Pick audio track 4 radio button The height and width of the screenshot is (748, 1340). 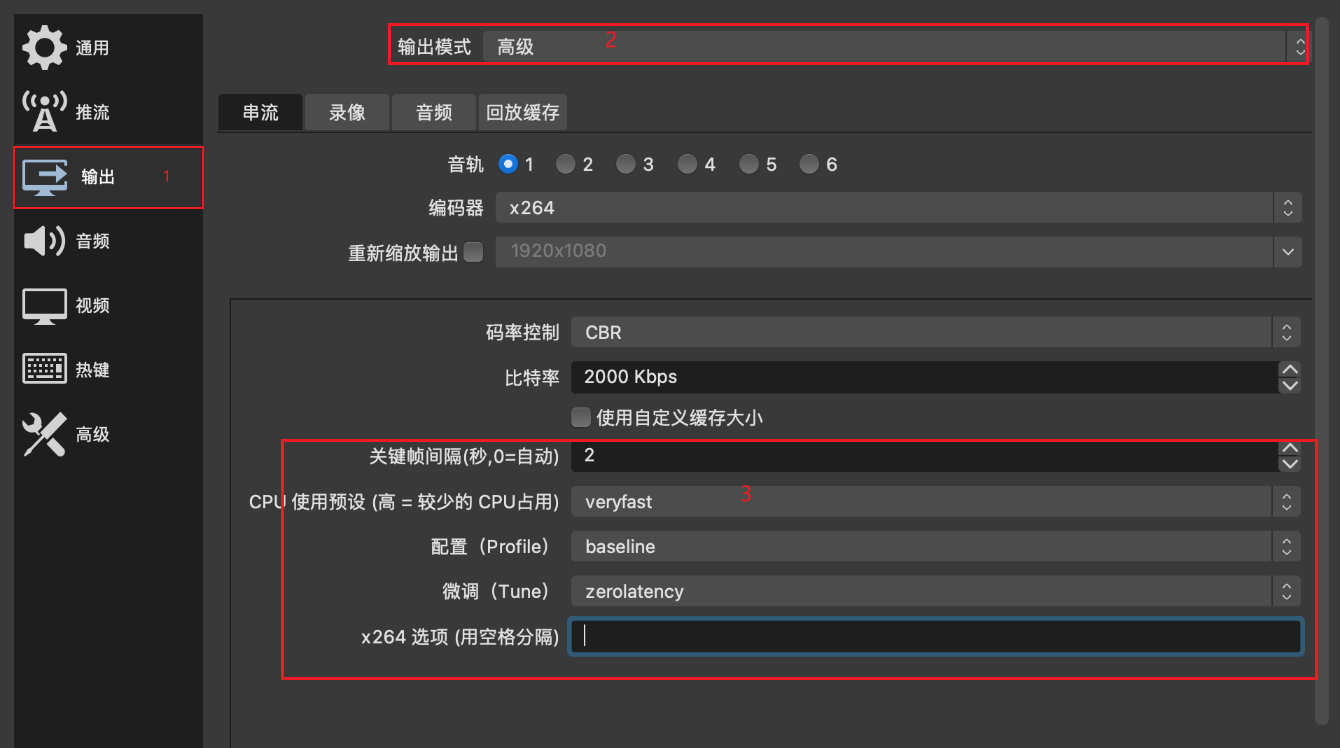pyautogui.click(x=688, y=164)
